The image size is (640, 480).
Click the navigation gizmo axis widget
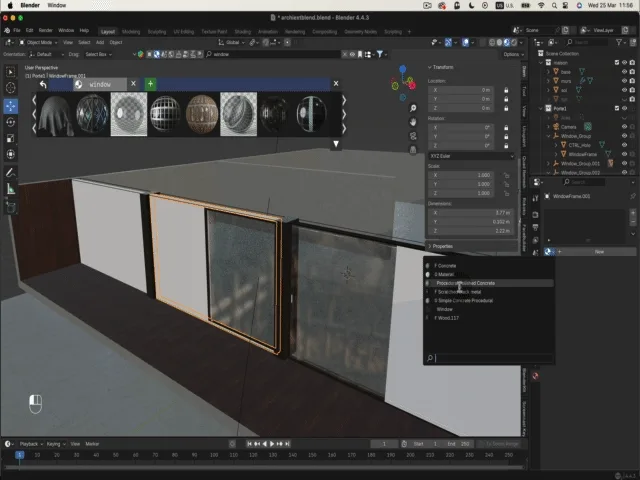click(404, 82)
